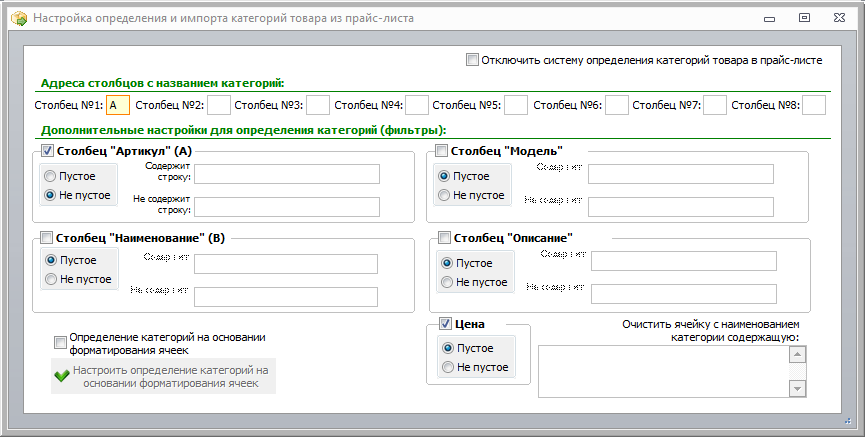Enable Столбец "Описание" checkbox
Image resolution: width=865 pixels, height=437 pixels.
445,238
